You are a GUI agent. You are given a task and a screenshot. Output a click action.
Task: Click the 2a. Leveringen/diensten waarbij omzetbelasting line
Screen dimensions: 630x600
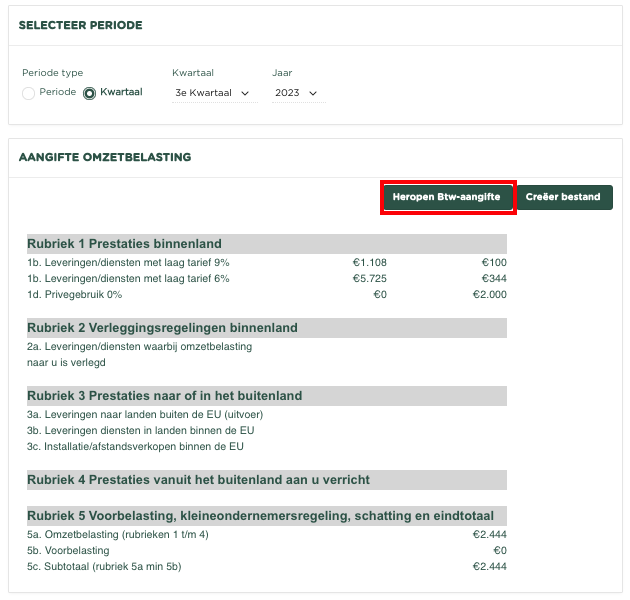tap(139, 347)
